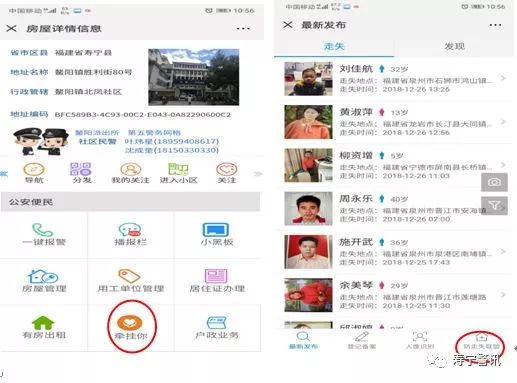Tap the 进入小区 map icon
The image size is (517, 383).
(178, 169)
